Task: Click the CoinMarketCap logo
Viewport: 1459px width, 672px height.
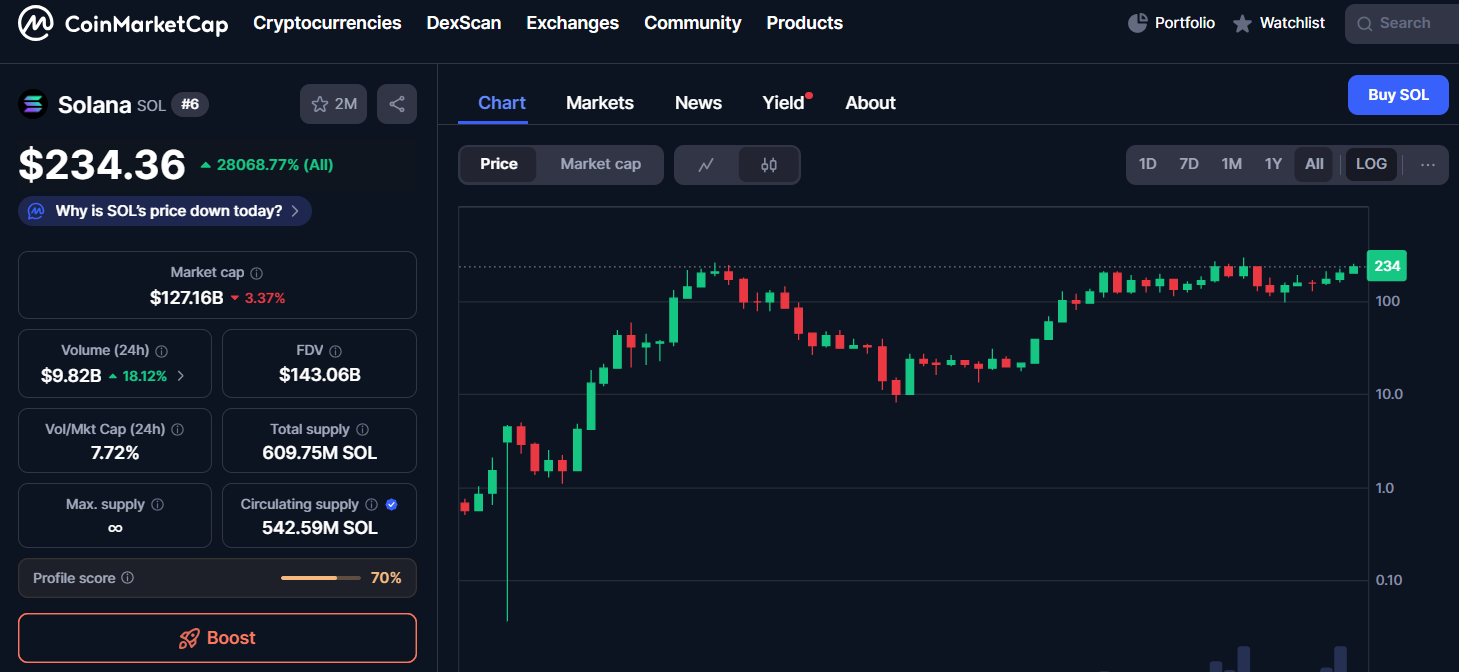Action: 123,23
